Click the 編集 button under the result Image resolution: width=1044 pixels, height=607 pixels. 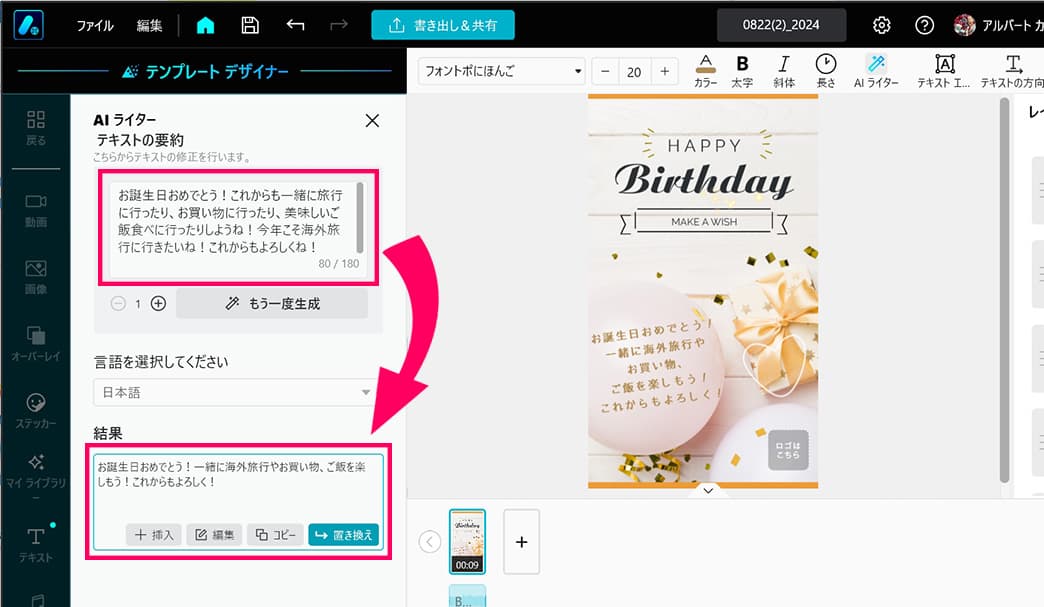pos(214,534)
